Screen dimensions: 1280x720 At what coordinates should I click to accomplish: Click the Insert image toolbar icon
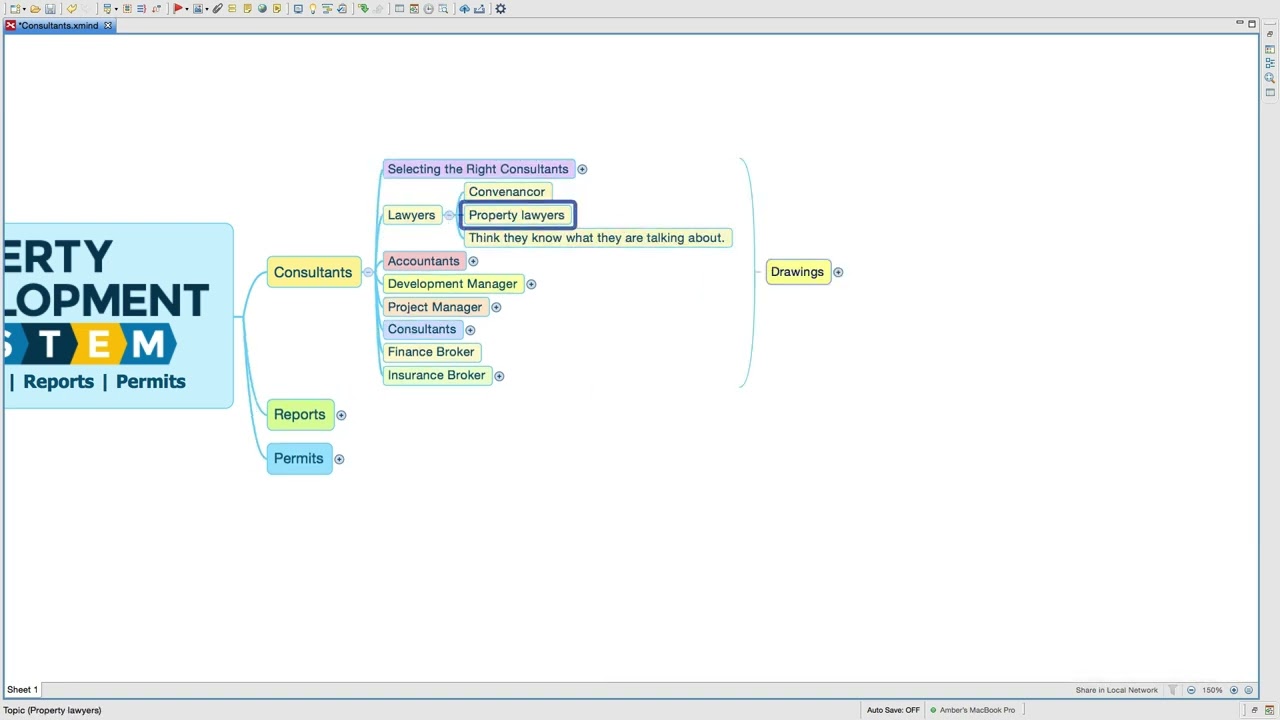point(198,9)
